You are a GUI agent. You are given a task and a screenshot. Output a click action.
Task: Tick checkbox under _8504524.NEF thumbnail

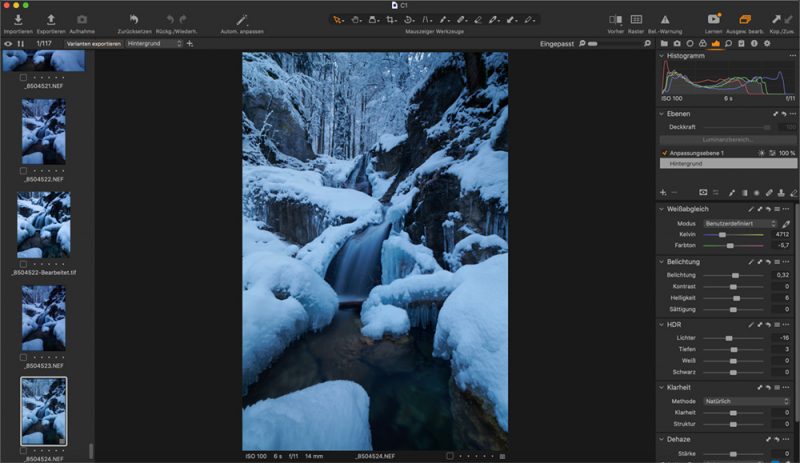pos(23,451)
